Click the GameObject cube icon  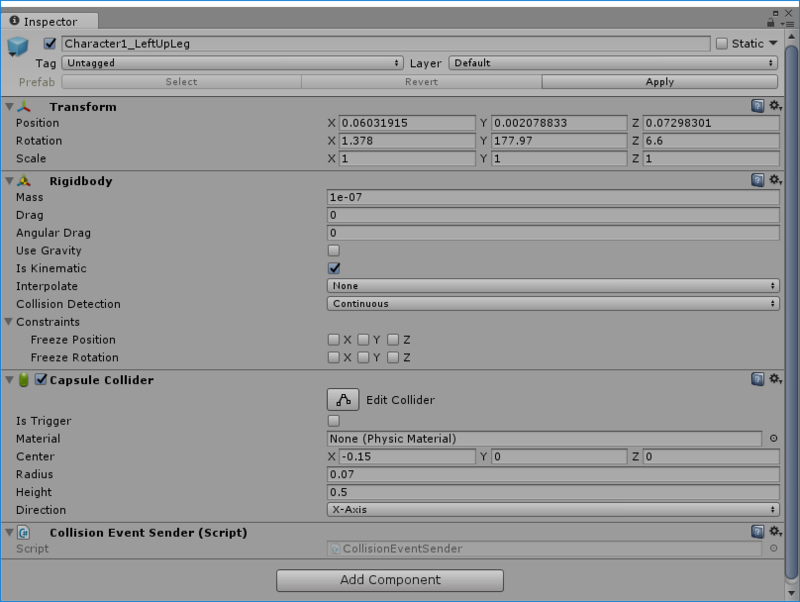(17, 46)
